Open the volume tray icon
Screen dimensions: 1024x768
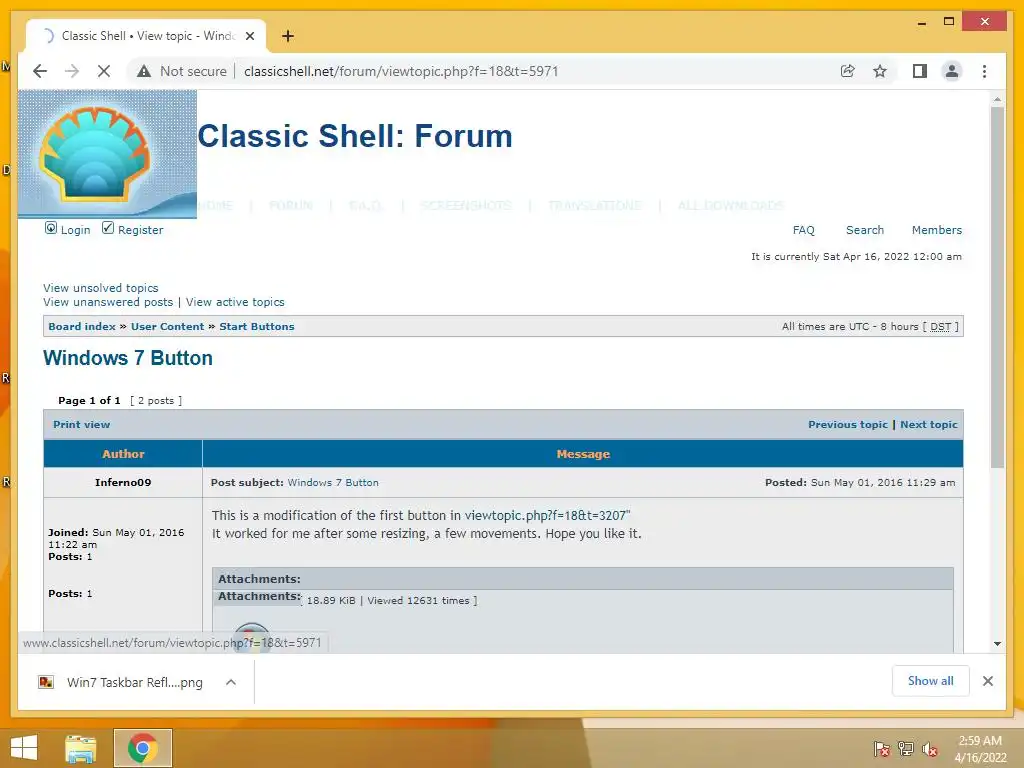click(x=930, y=748)
